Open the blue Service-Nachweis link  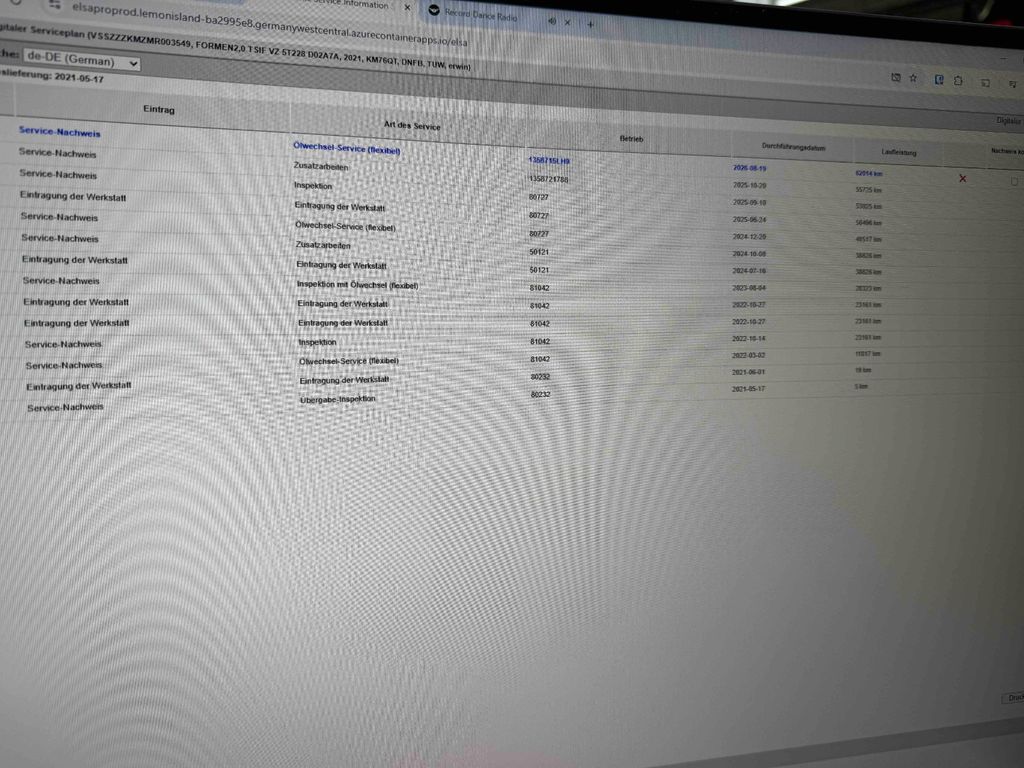point(59,131)
